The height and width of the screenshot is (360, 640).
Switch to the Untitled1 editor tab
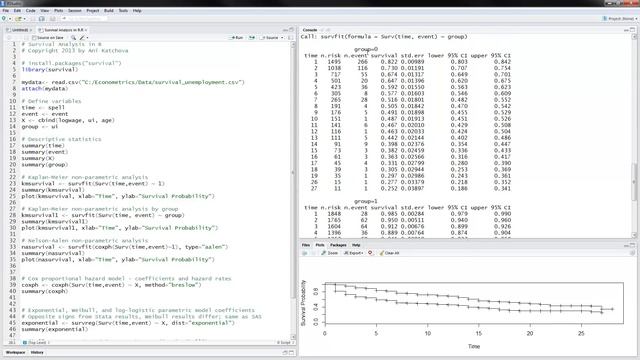pos(20,30)
